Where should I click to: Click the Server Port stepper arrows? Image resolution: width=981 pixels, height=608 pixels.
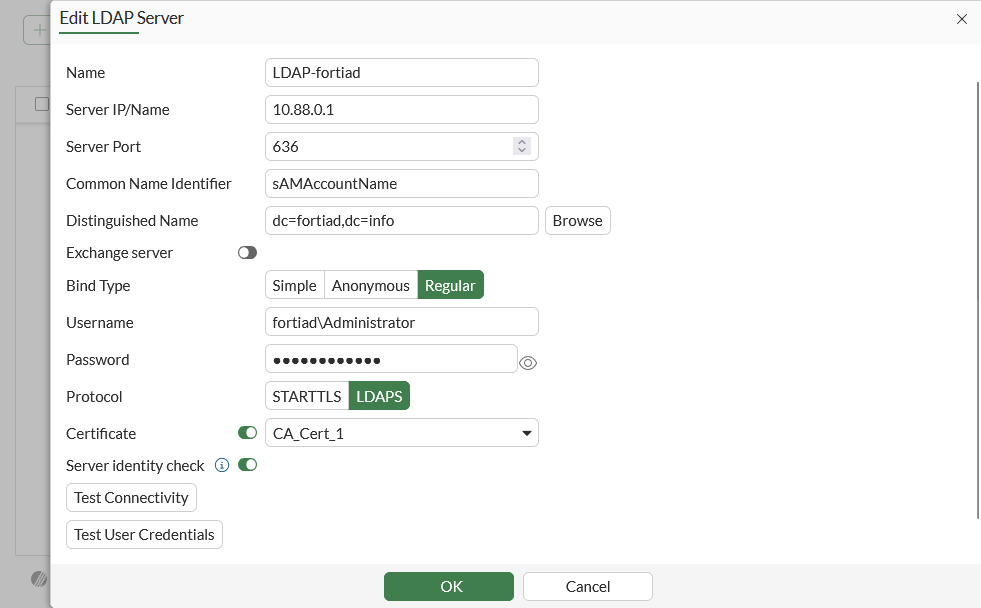(x=521, y=146)
